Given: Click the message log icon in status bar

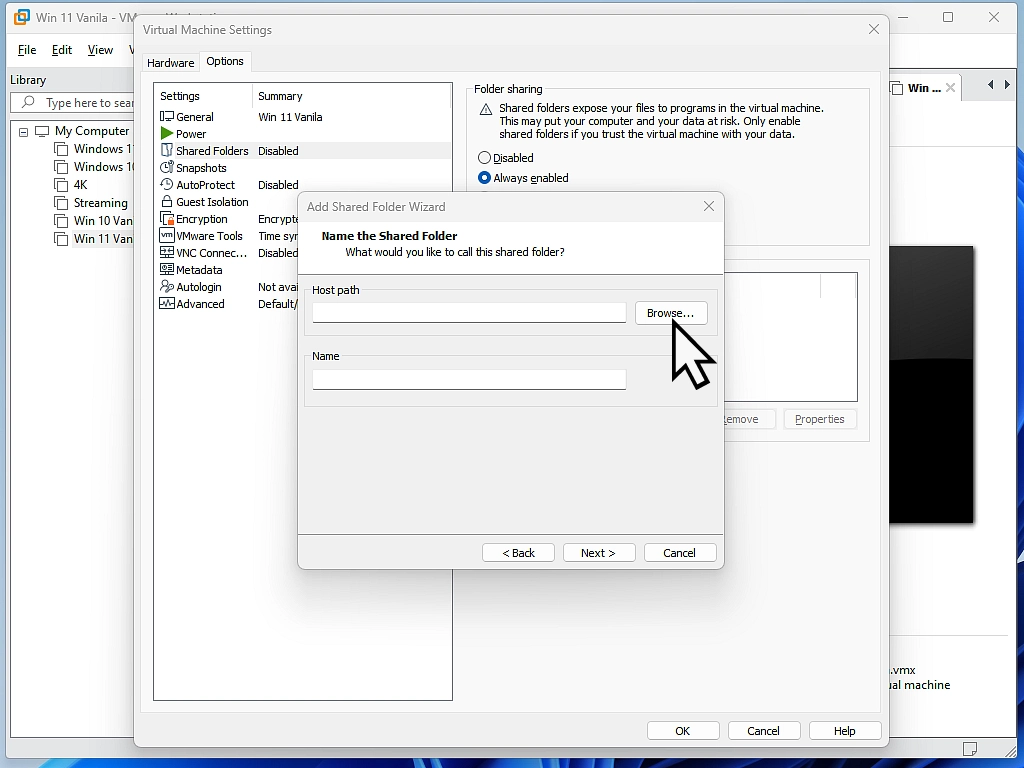Looking at the screenshot, I should 970,748.
